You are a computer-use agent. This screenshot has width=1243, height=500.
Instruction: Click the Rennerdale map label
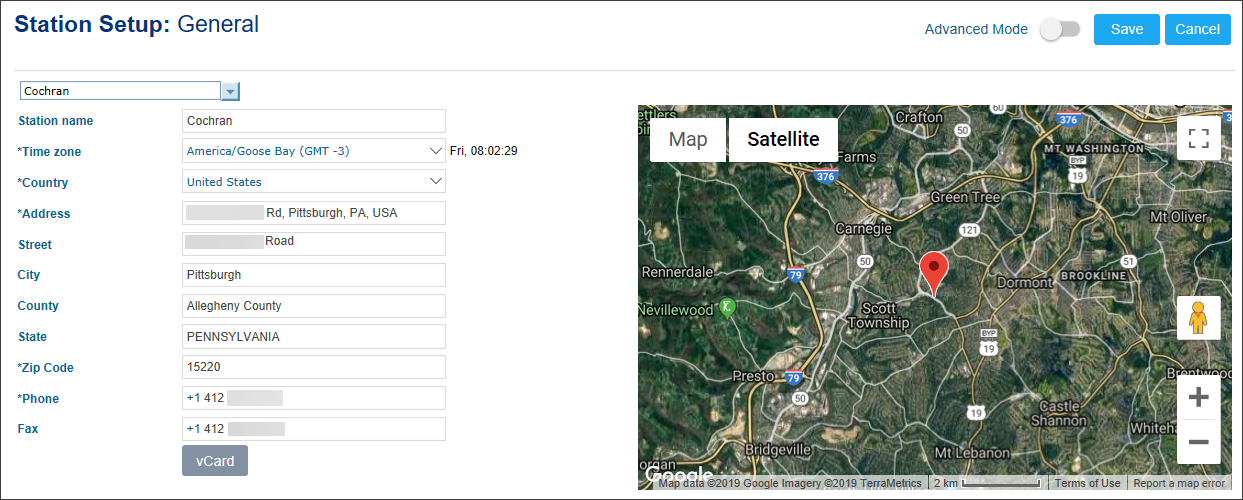tap(677, 271)
